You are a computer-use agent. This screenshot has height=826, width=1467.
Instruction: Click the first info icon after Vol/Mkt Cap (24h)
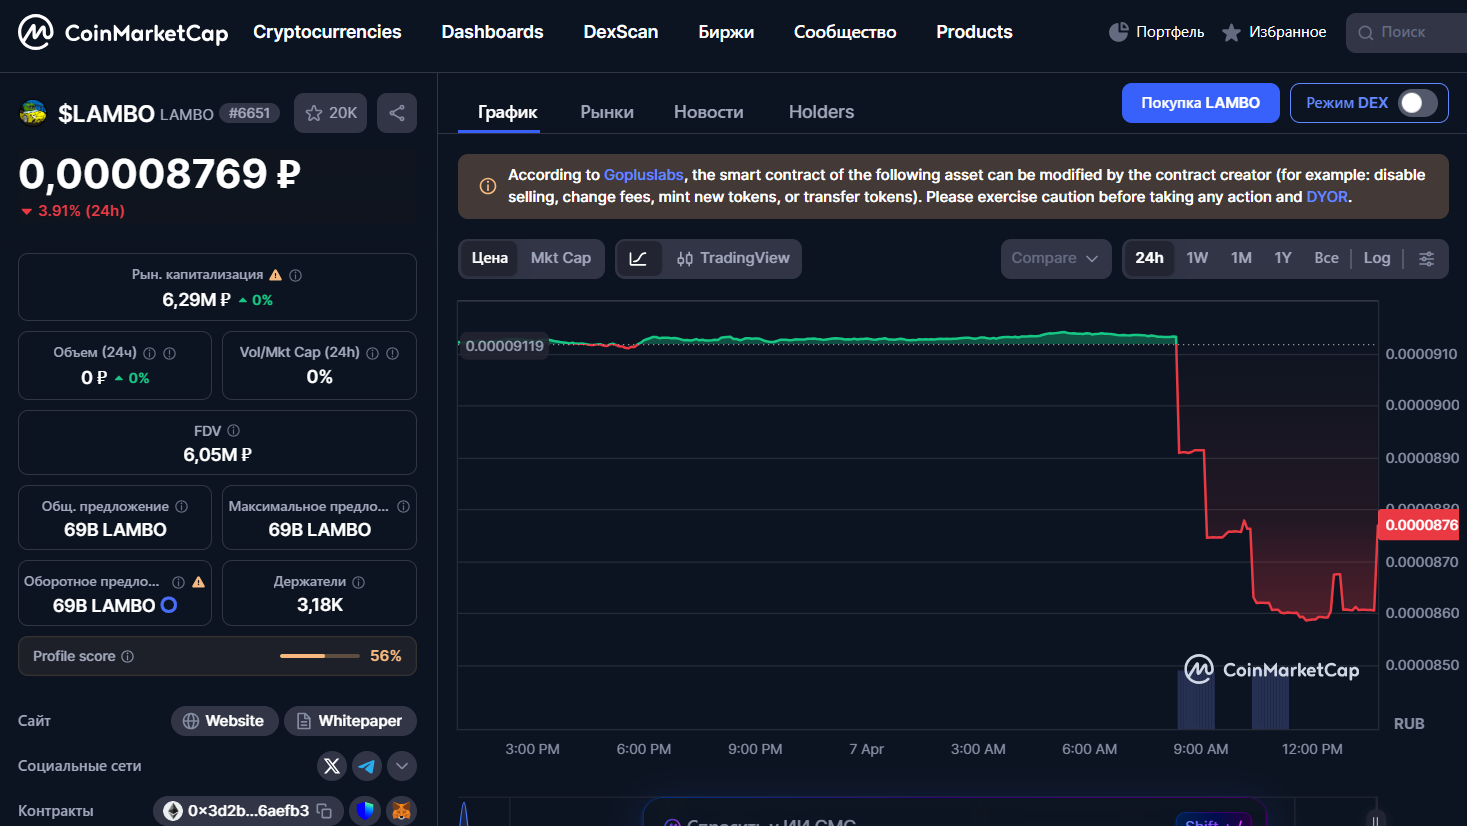373,353
